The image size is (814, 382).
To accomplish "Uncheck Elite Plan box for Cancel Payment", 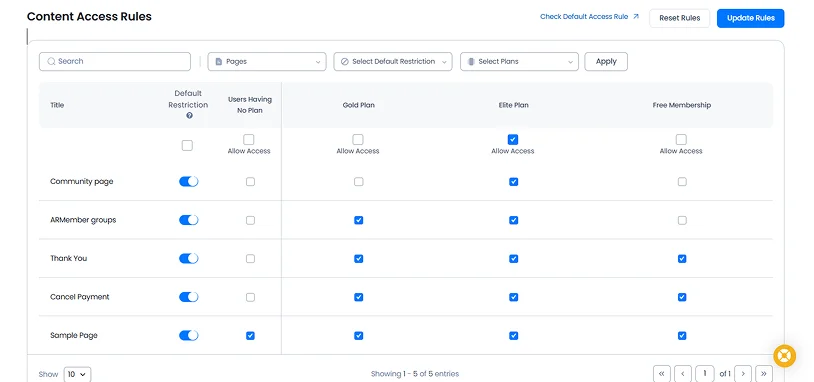I will tap(513, 297).
